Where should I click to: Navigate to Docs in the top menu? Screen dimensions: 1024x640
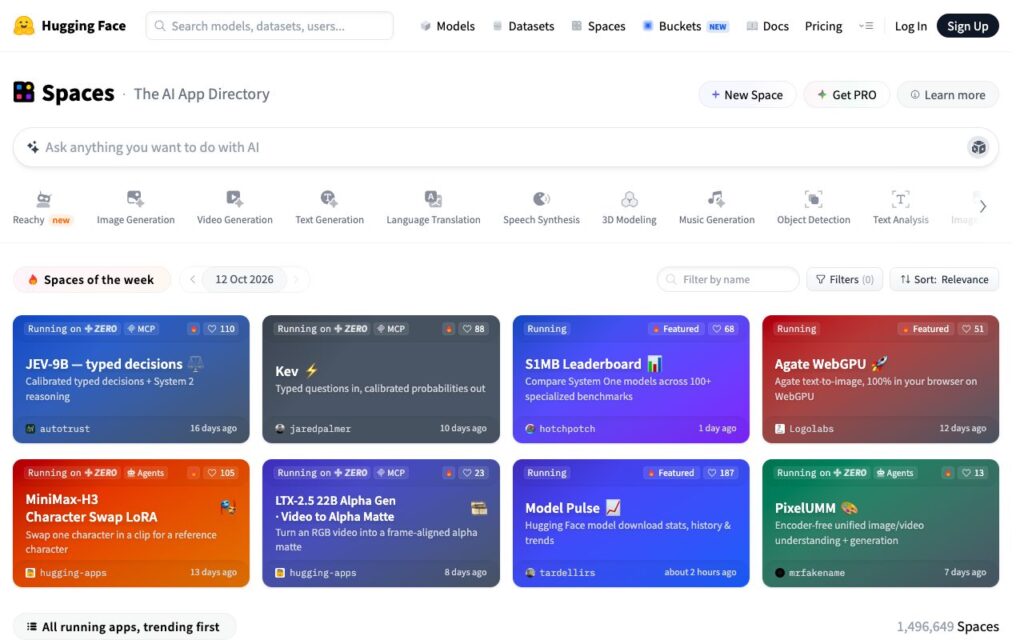[x=767, y=26]
